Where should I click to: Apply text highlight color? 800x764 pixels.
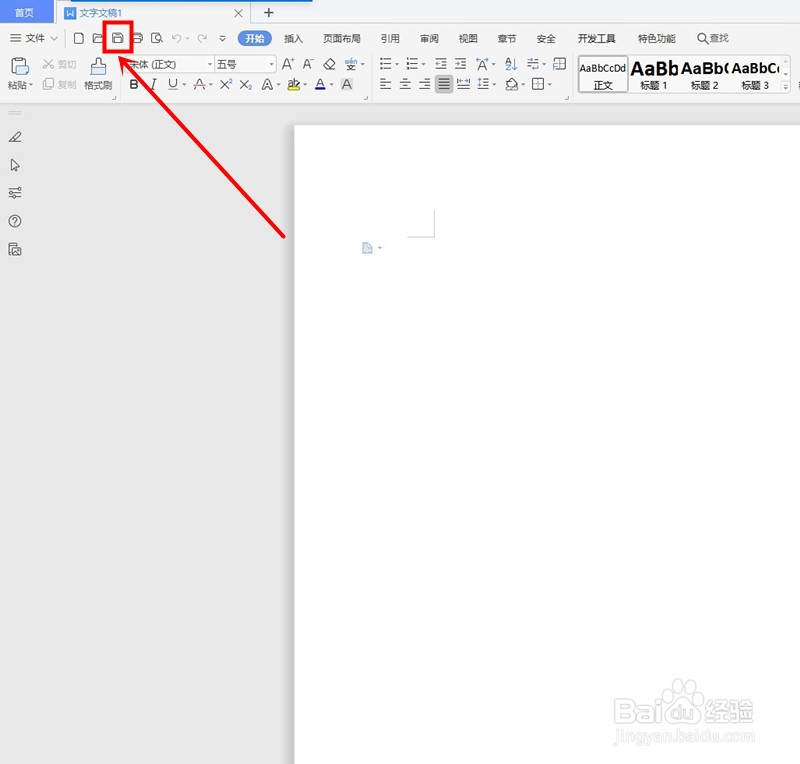click(x=293, y=84)
